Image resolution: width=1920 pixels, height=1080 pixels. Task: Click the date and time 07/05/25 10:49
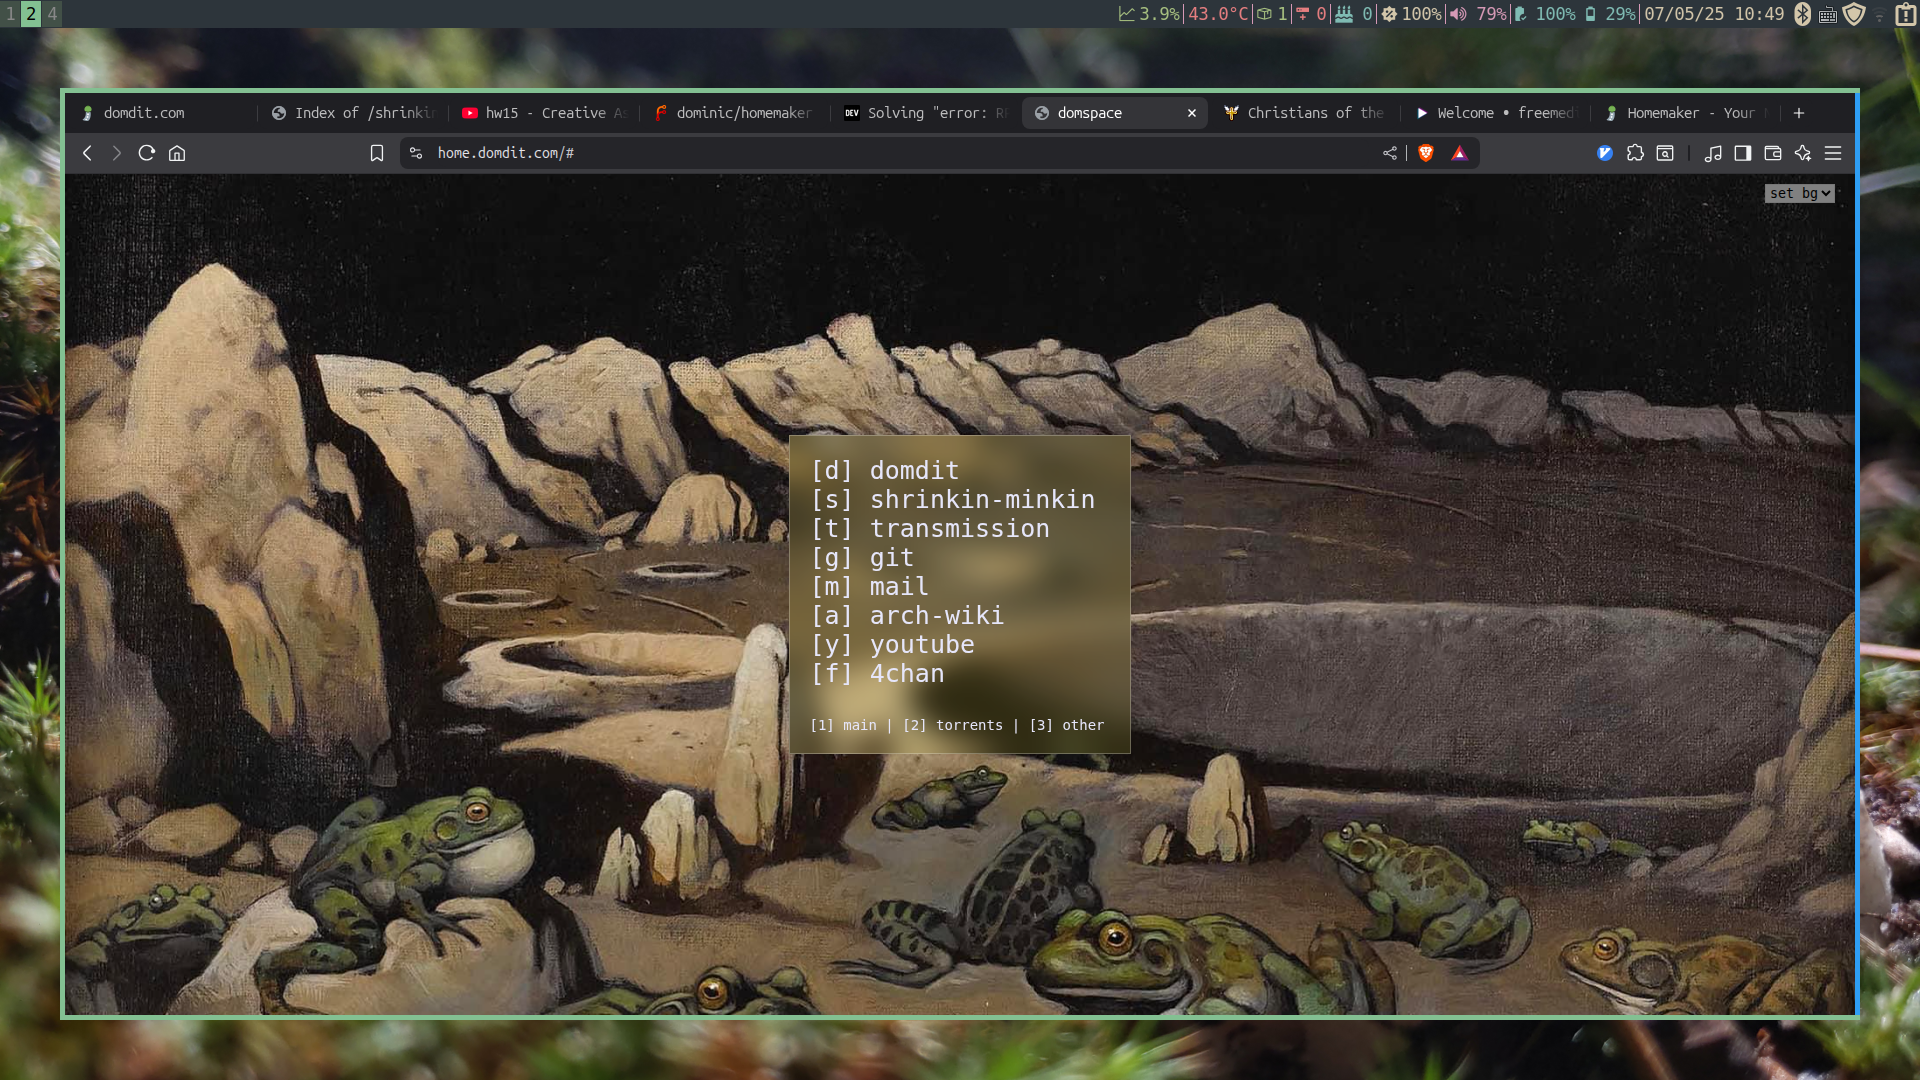click(1714, 14)
